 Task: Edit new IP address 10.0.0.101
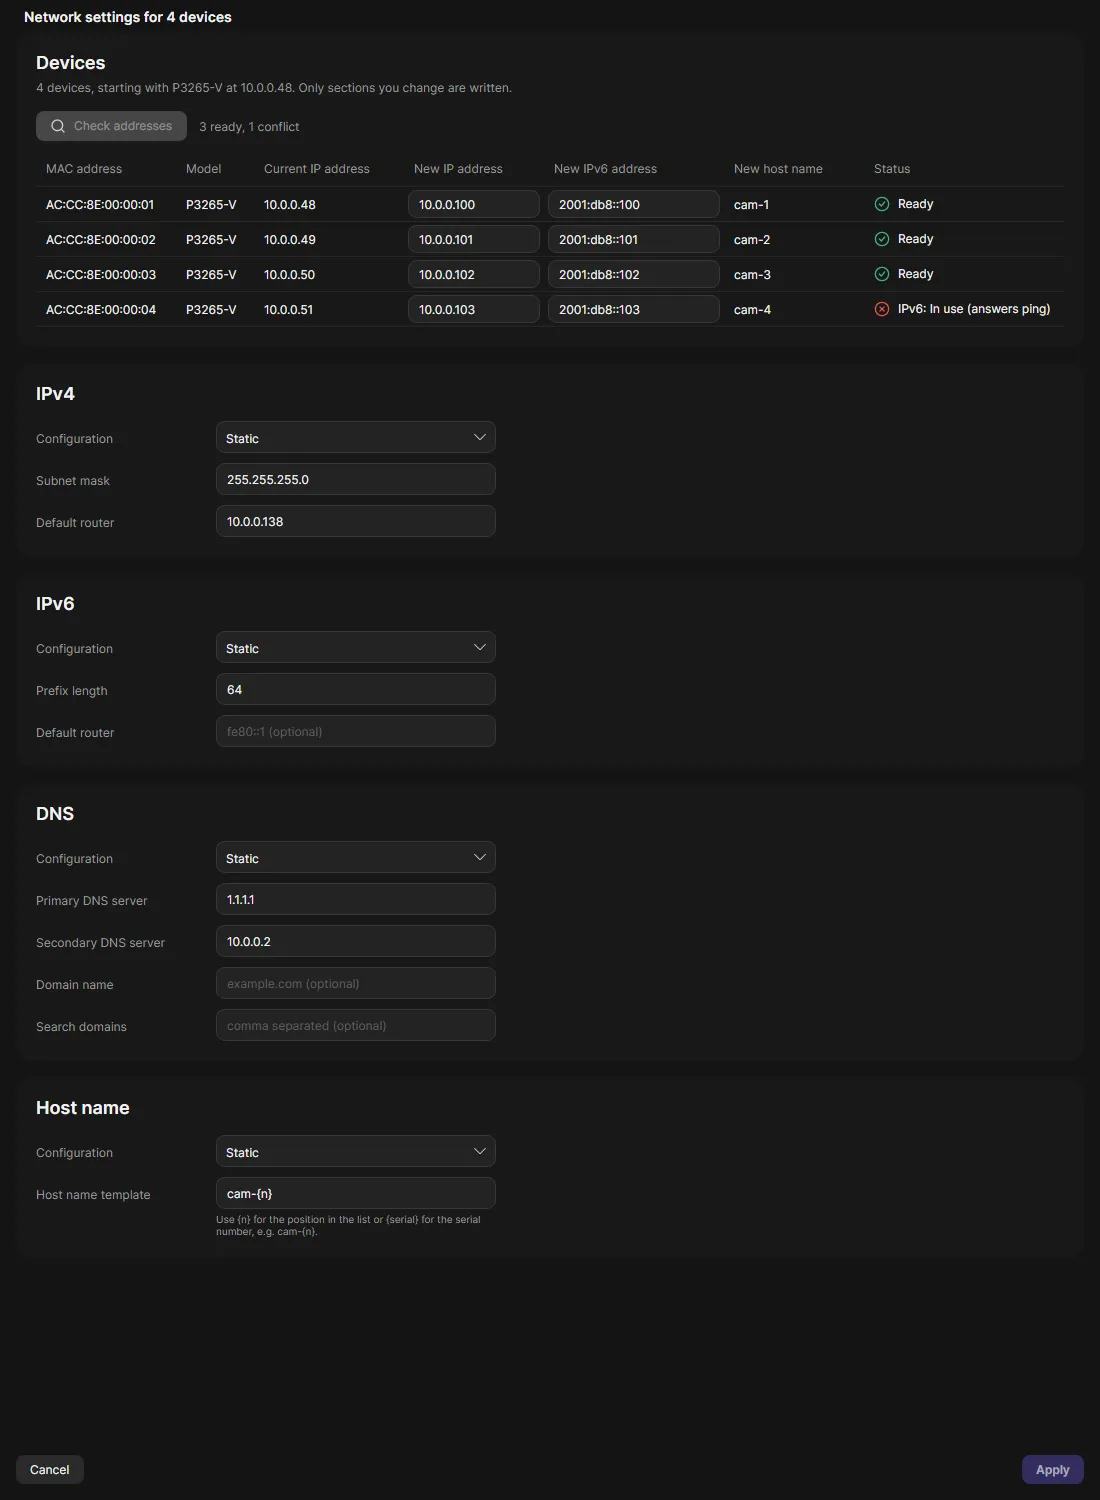[x=474, y=239]
